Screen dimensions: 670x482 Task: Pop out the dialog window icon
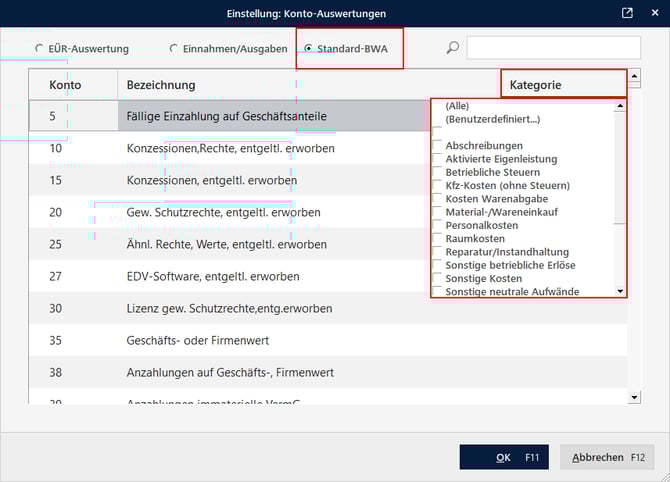pos(627,13)
